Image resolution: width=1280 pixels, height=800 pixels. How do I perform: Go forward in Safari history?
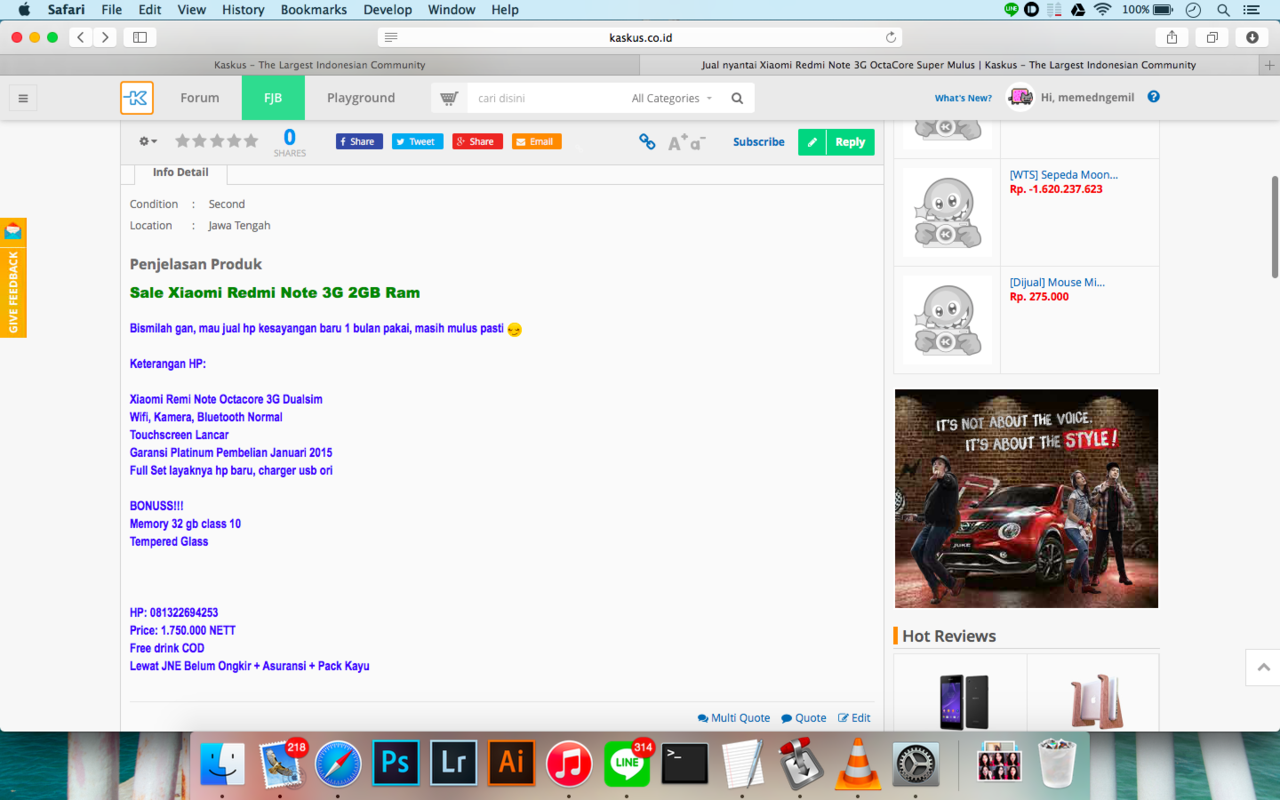pyautogui.click(x=105, y=37)
